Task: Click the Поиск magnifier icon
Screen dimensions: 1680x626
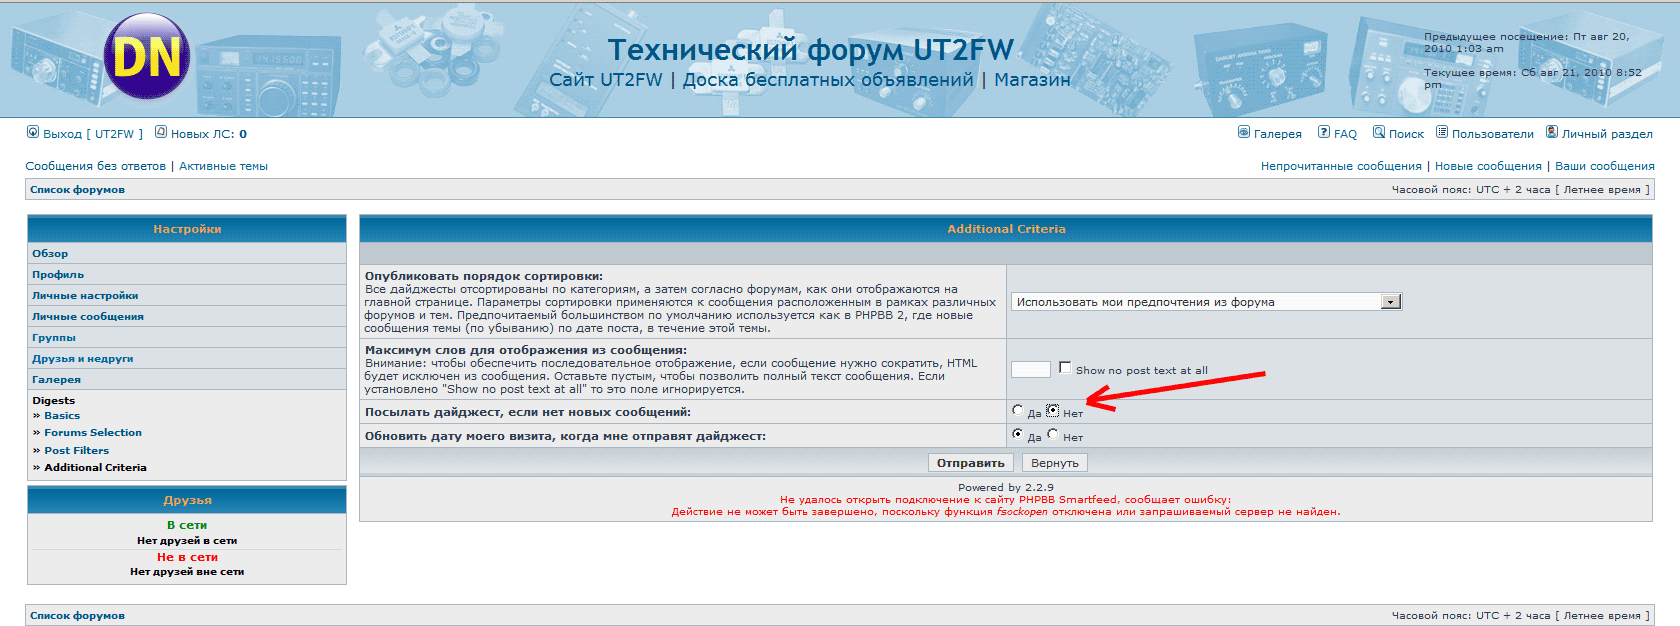Action: pyautogui.click(x=1379, y=132)
